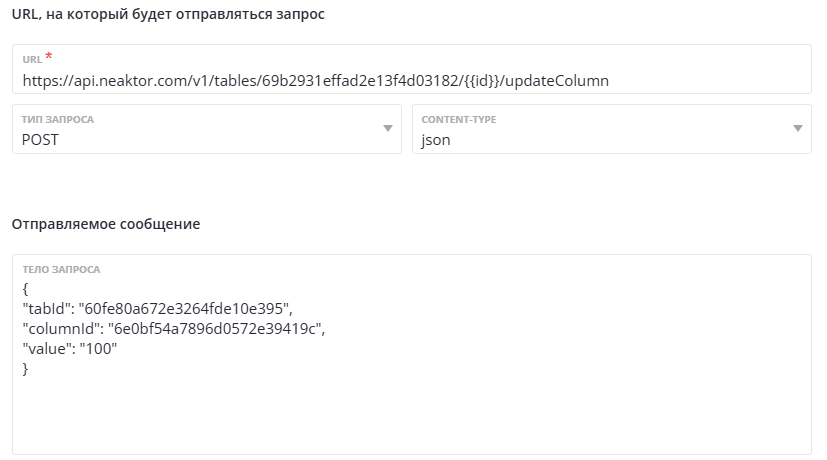Click the json value in Content-Type
827x460 pixels.
point(436,140)
